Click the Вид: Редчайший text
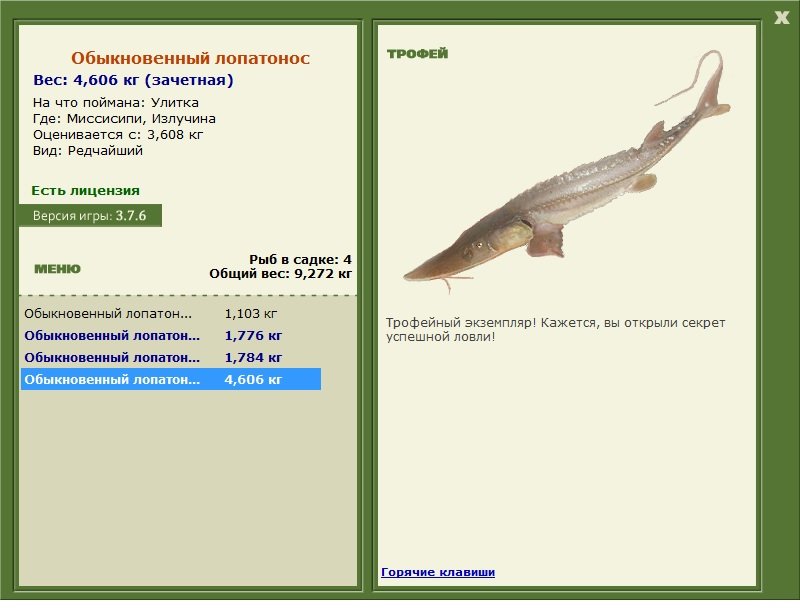Screen dimensions: 800x614 (88, 151)
